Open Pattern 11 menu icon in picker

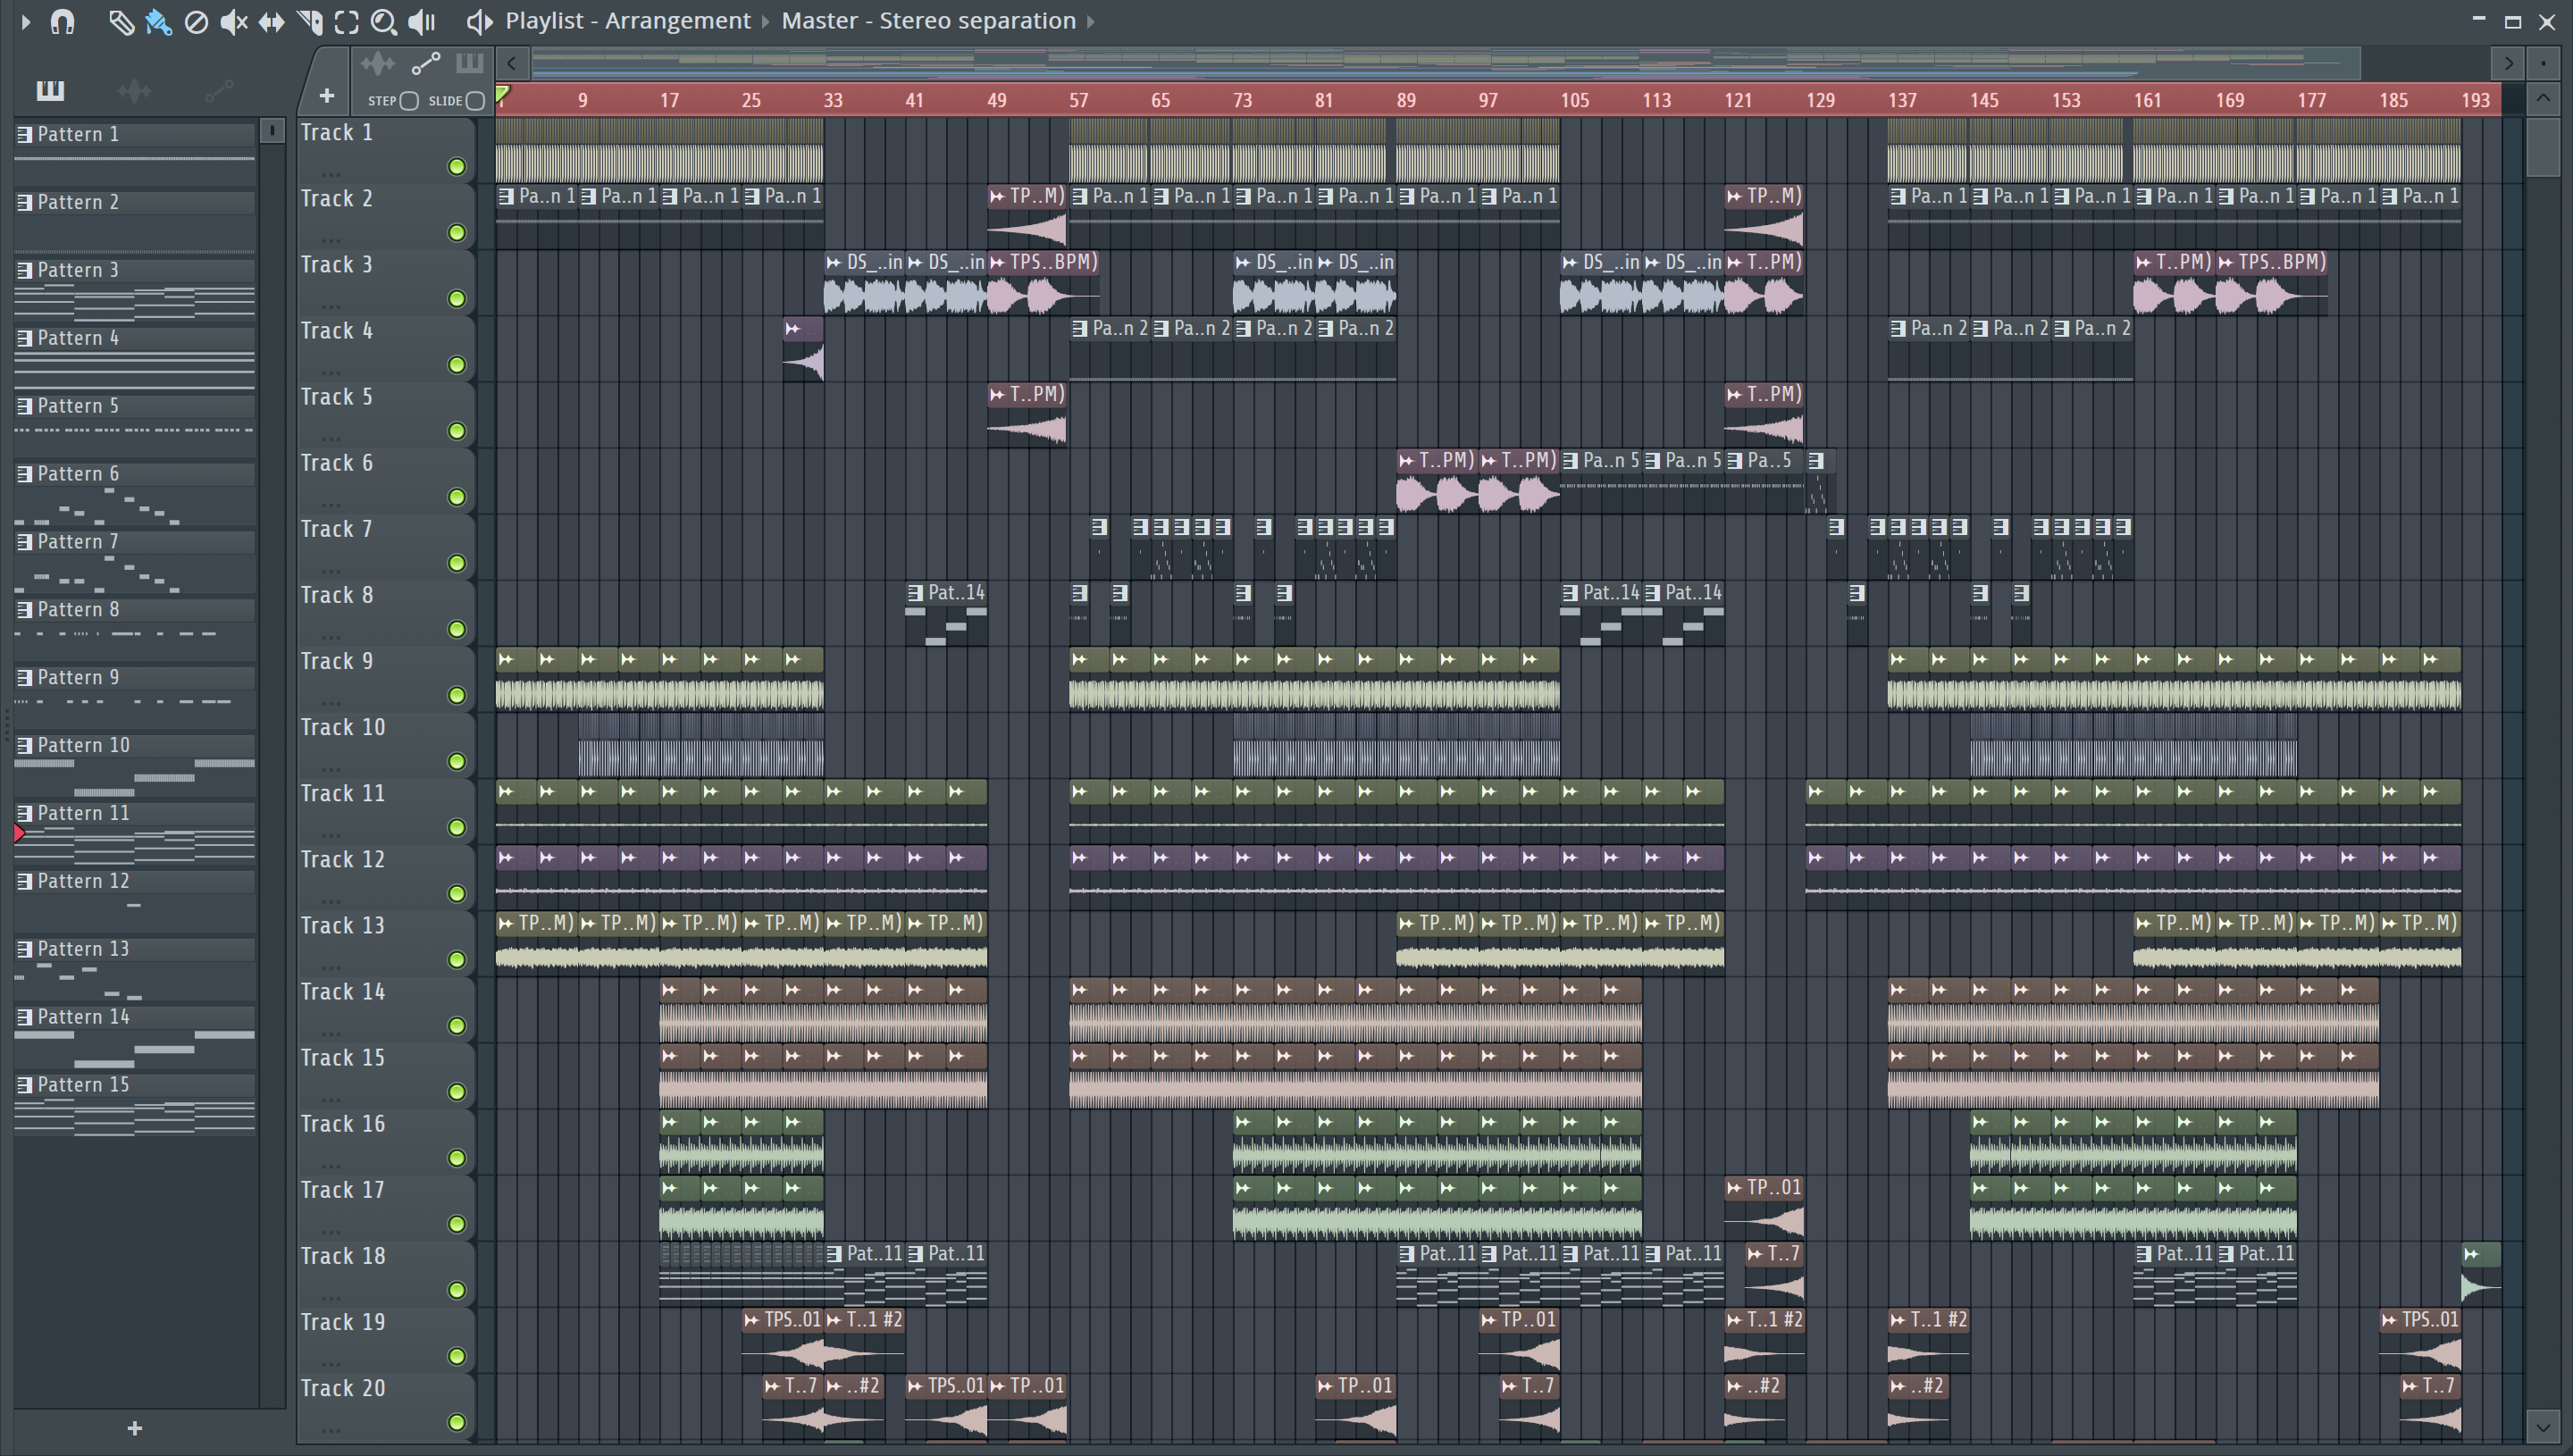[x=25, y=813]
